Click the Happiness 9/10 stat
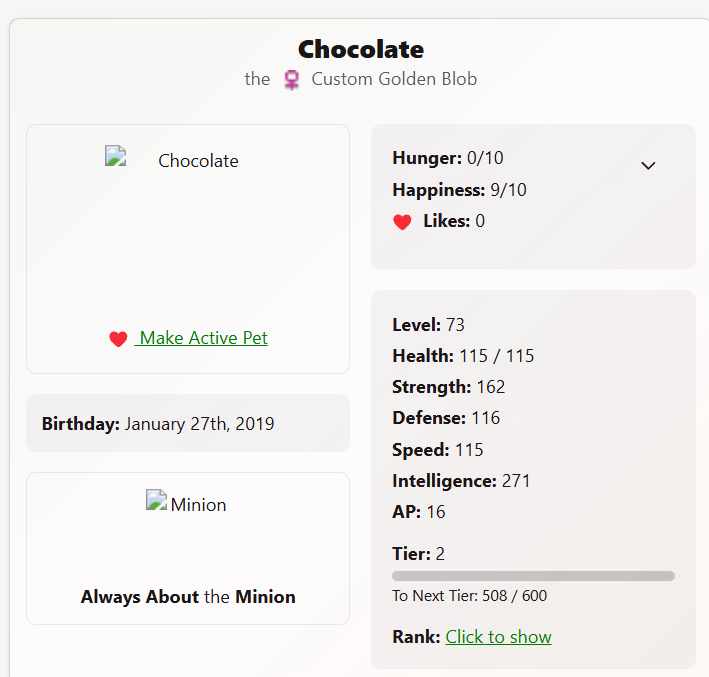The height and width of the screenshot is (677, 709). click(459, 190)
